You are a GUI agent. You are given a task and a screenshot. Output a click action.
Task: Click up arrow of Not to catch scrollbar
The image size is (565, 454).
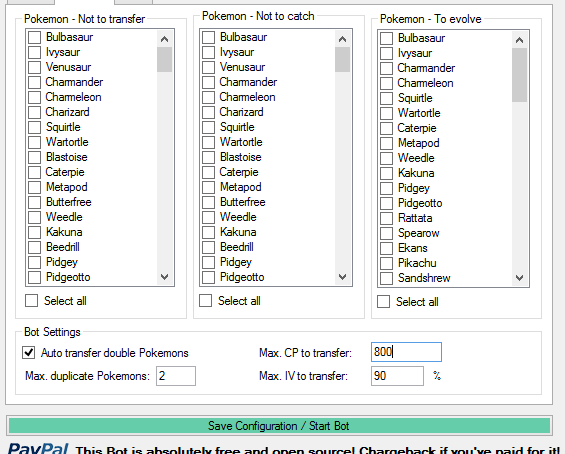coord(342,39)
